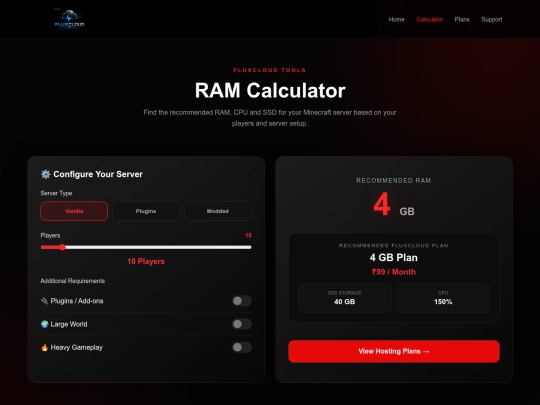Click the FLUXCLOUD TOOLS caption

(x=270, y=70)
